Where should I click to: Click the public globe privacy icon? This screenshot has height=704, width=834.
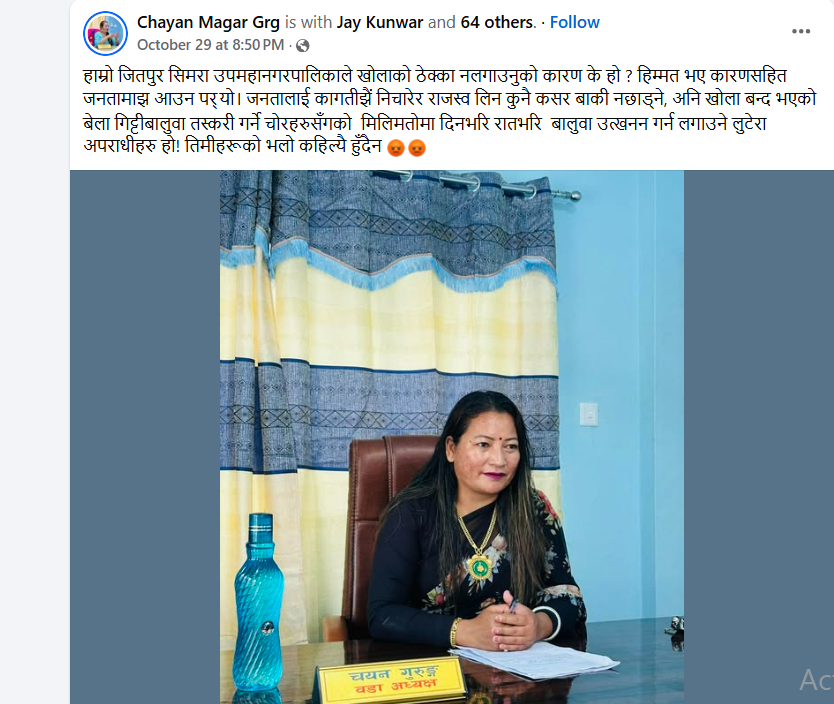click(x=303, y=46)
